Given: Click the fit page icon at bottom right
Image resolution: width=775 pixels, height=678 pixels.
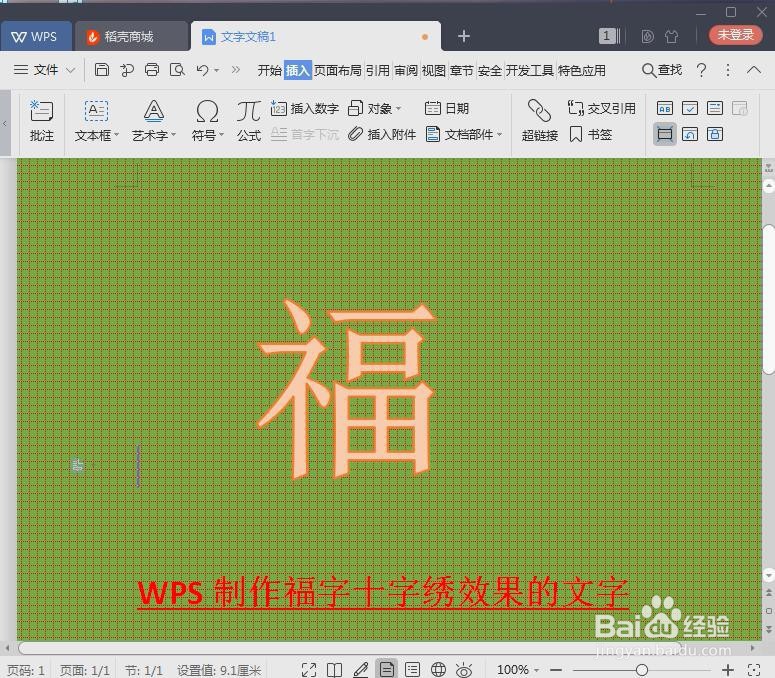Looking at the screenshot, I should tap(754, 670).
